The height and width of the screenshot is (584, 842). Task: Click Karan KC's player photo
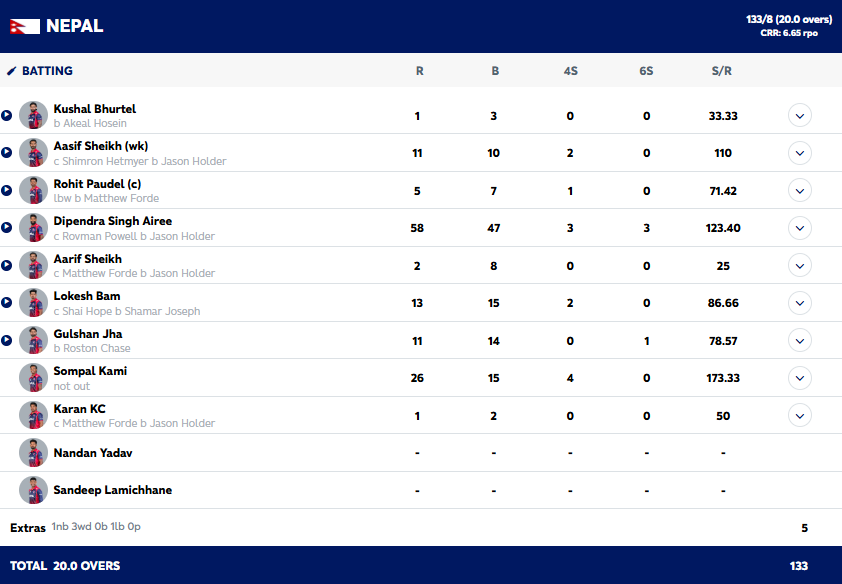point(34,415)
